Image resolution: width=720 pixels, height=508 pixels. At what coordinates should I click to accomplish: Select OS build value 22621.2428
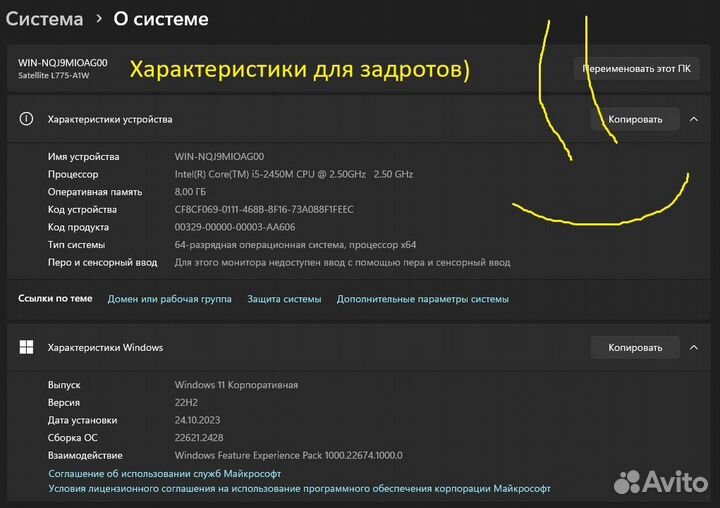coord(199,438)
